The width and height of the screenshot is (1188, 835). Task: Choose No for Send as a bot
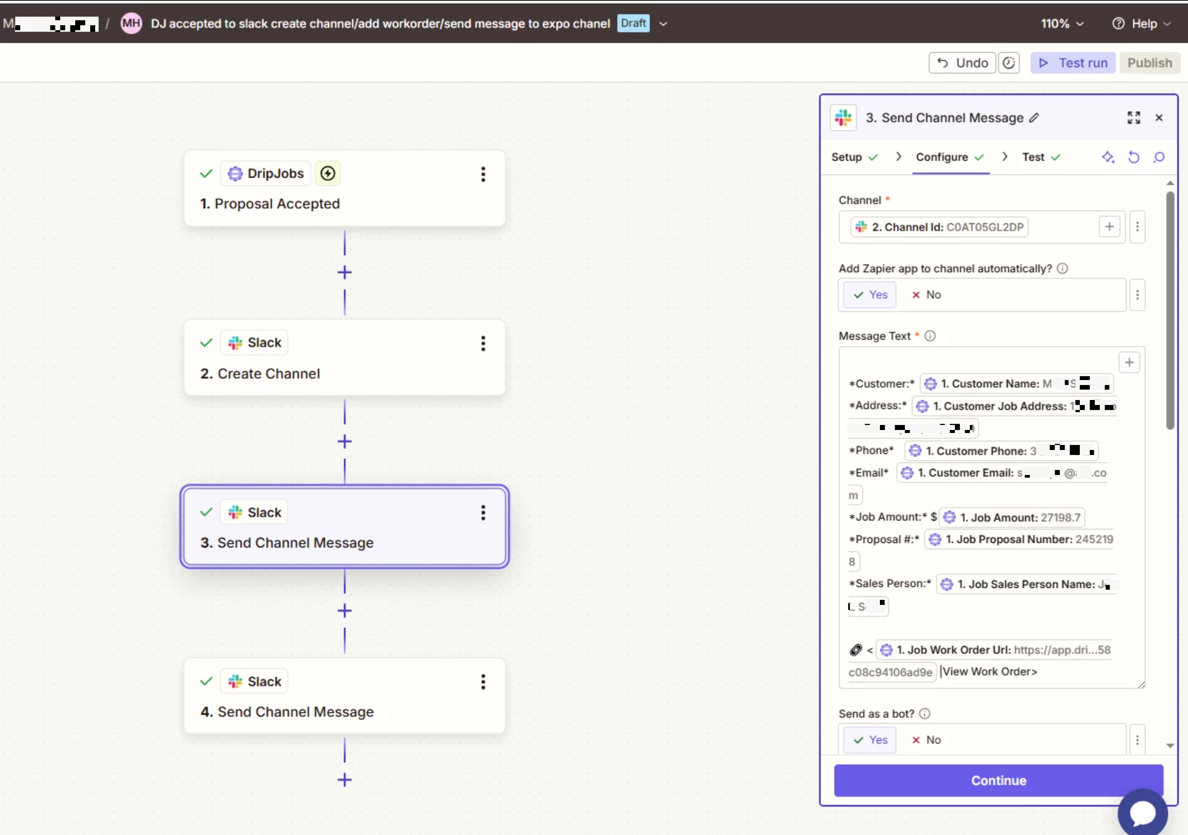click(x=926, y=740)
